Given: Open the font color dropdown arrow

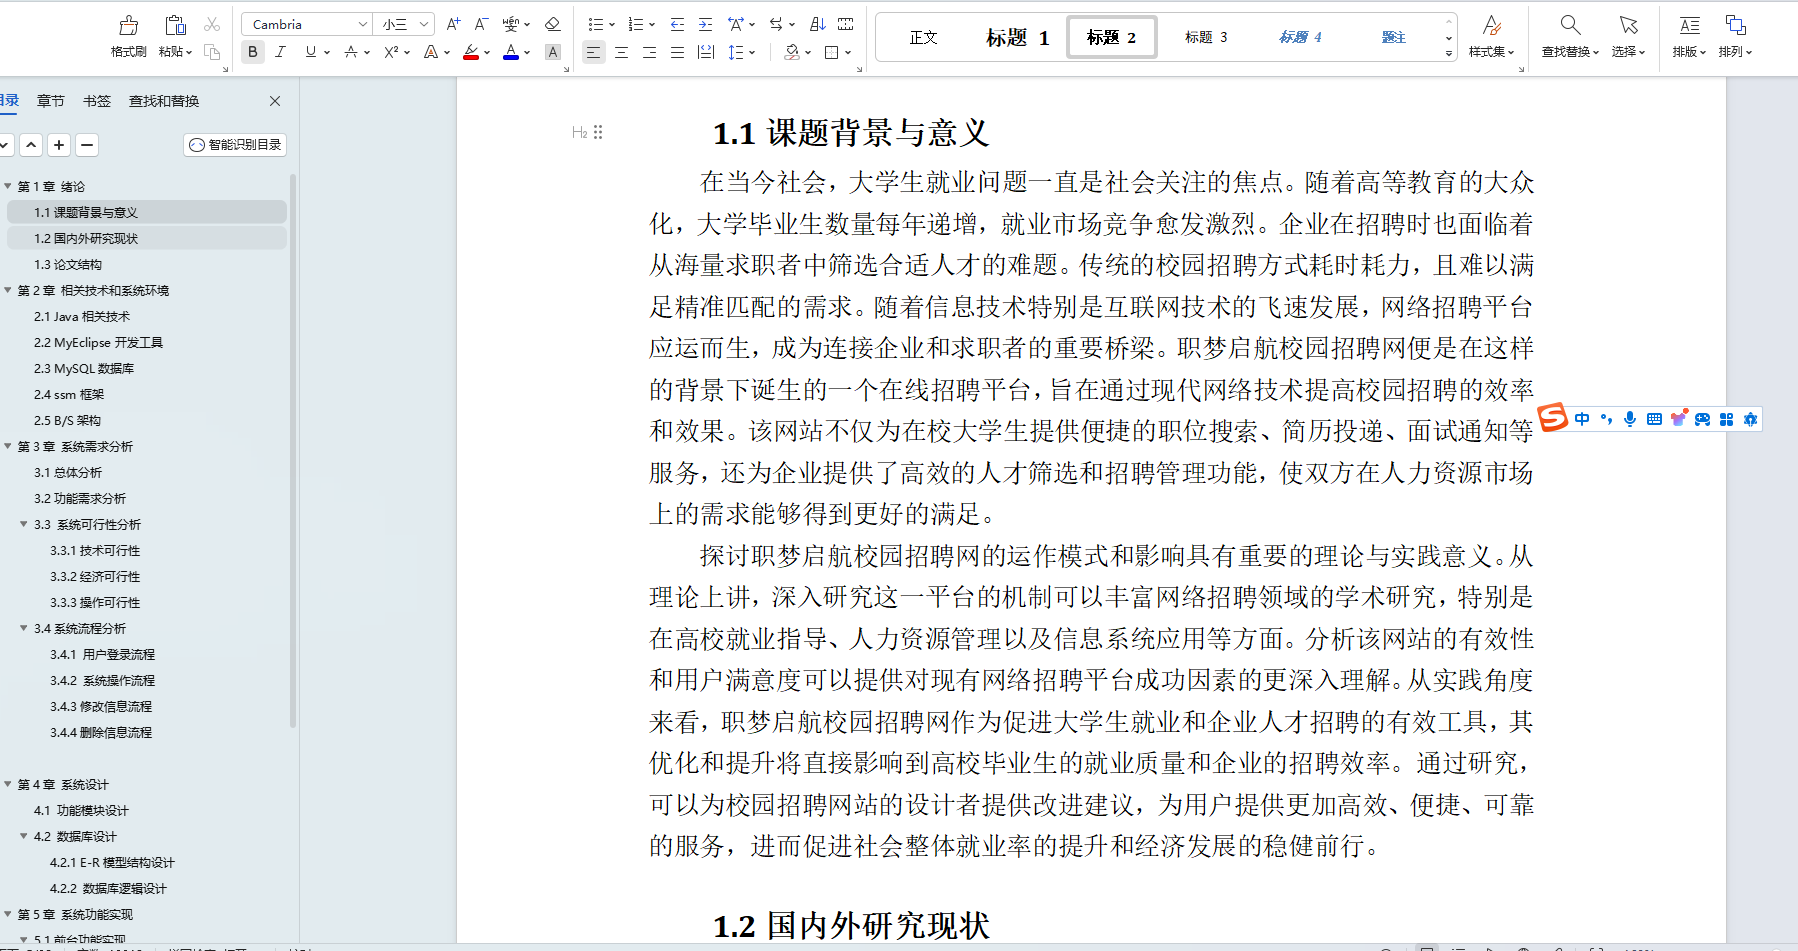Looking at the screenshot, I should (527, 53).
